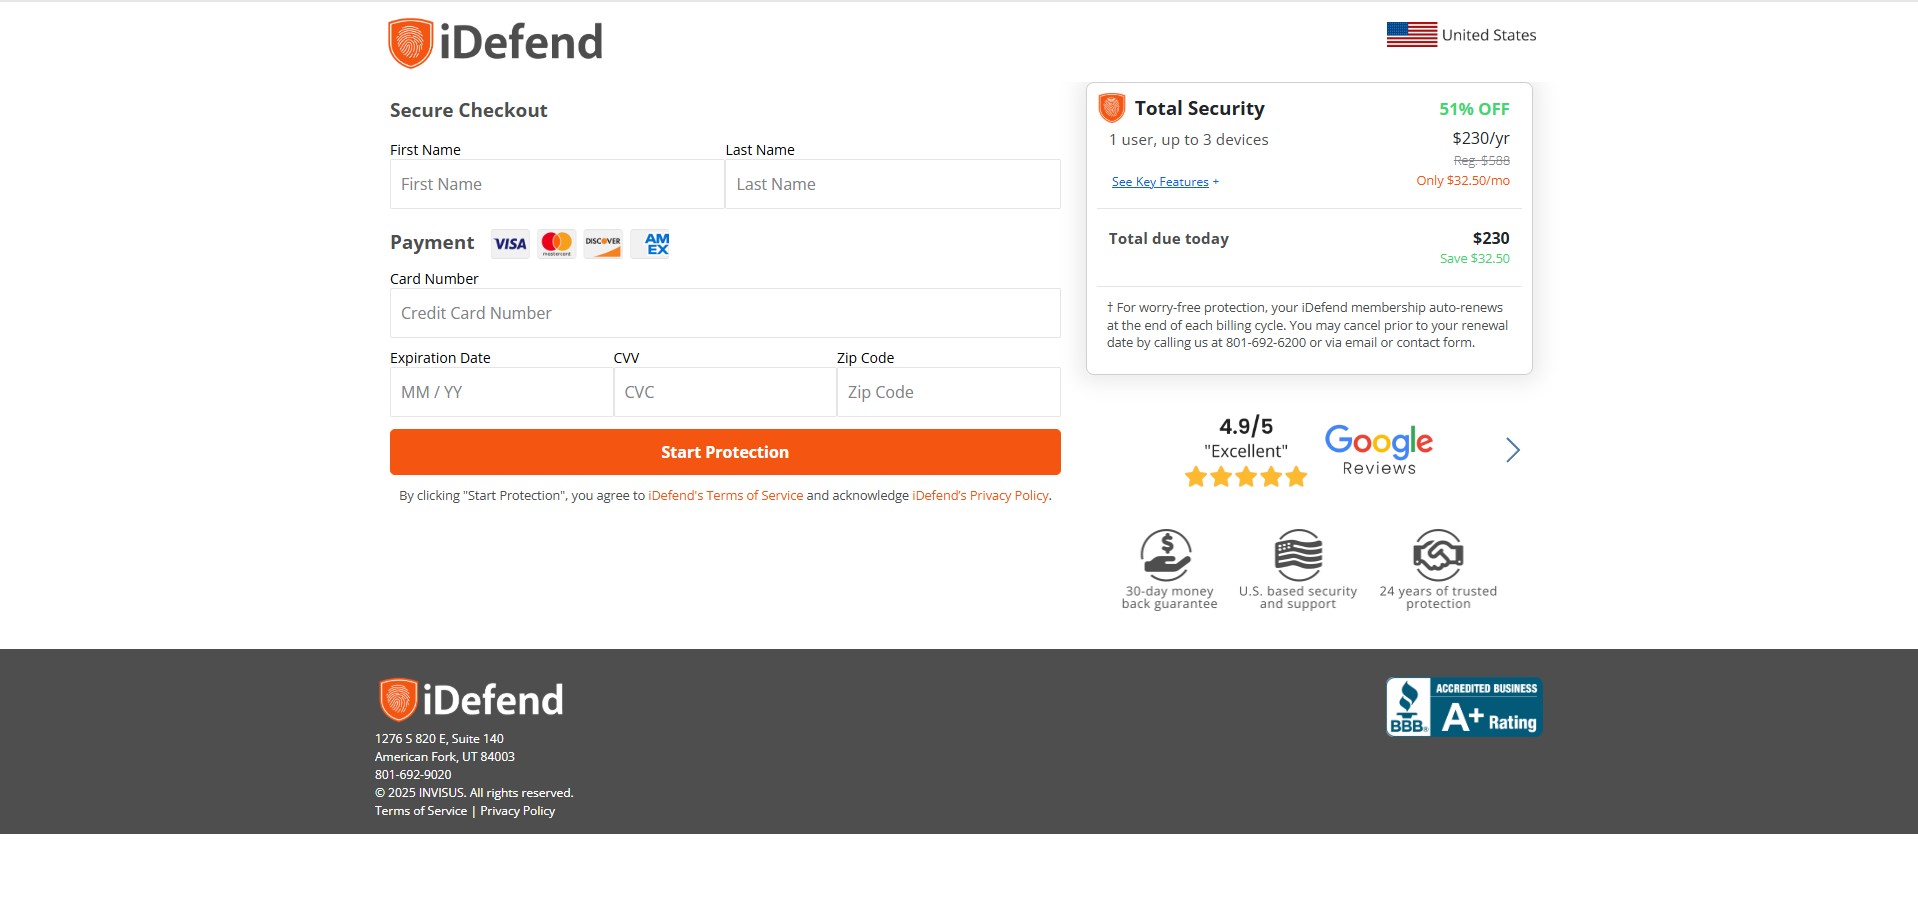
Task: Click the Discover card icon
Action: pyautogui.click(x=603, y=244)
